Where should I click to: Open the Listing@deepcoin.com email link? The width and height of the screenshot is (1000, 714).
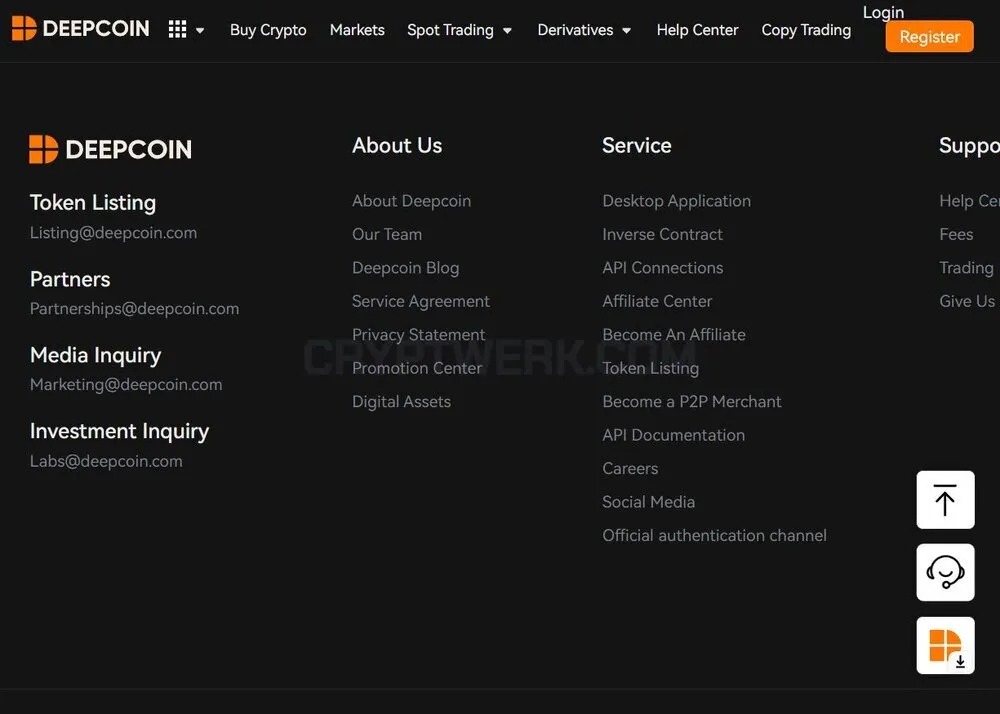(114, 233)
